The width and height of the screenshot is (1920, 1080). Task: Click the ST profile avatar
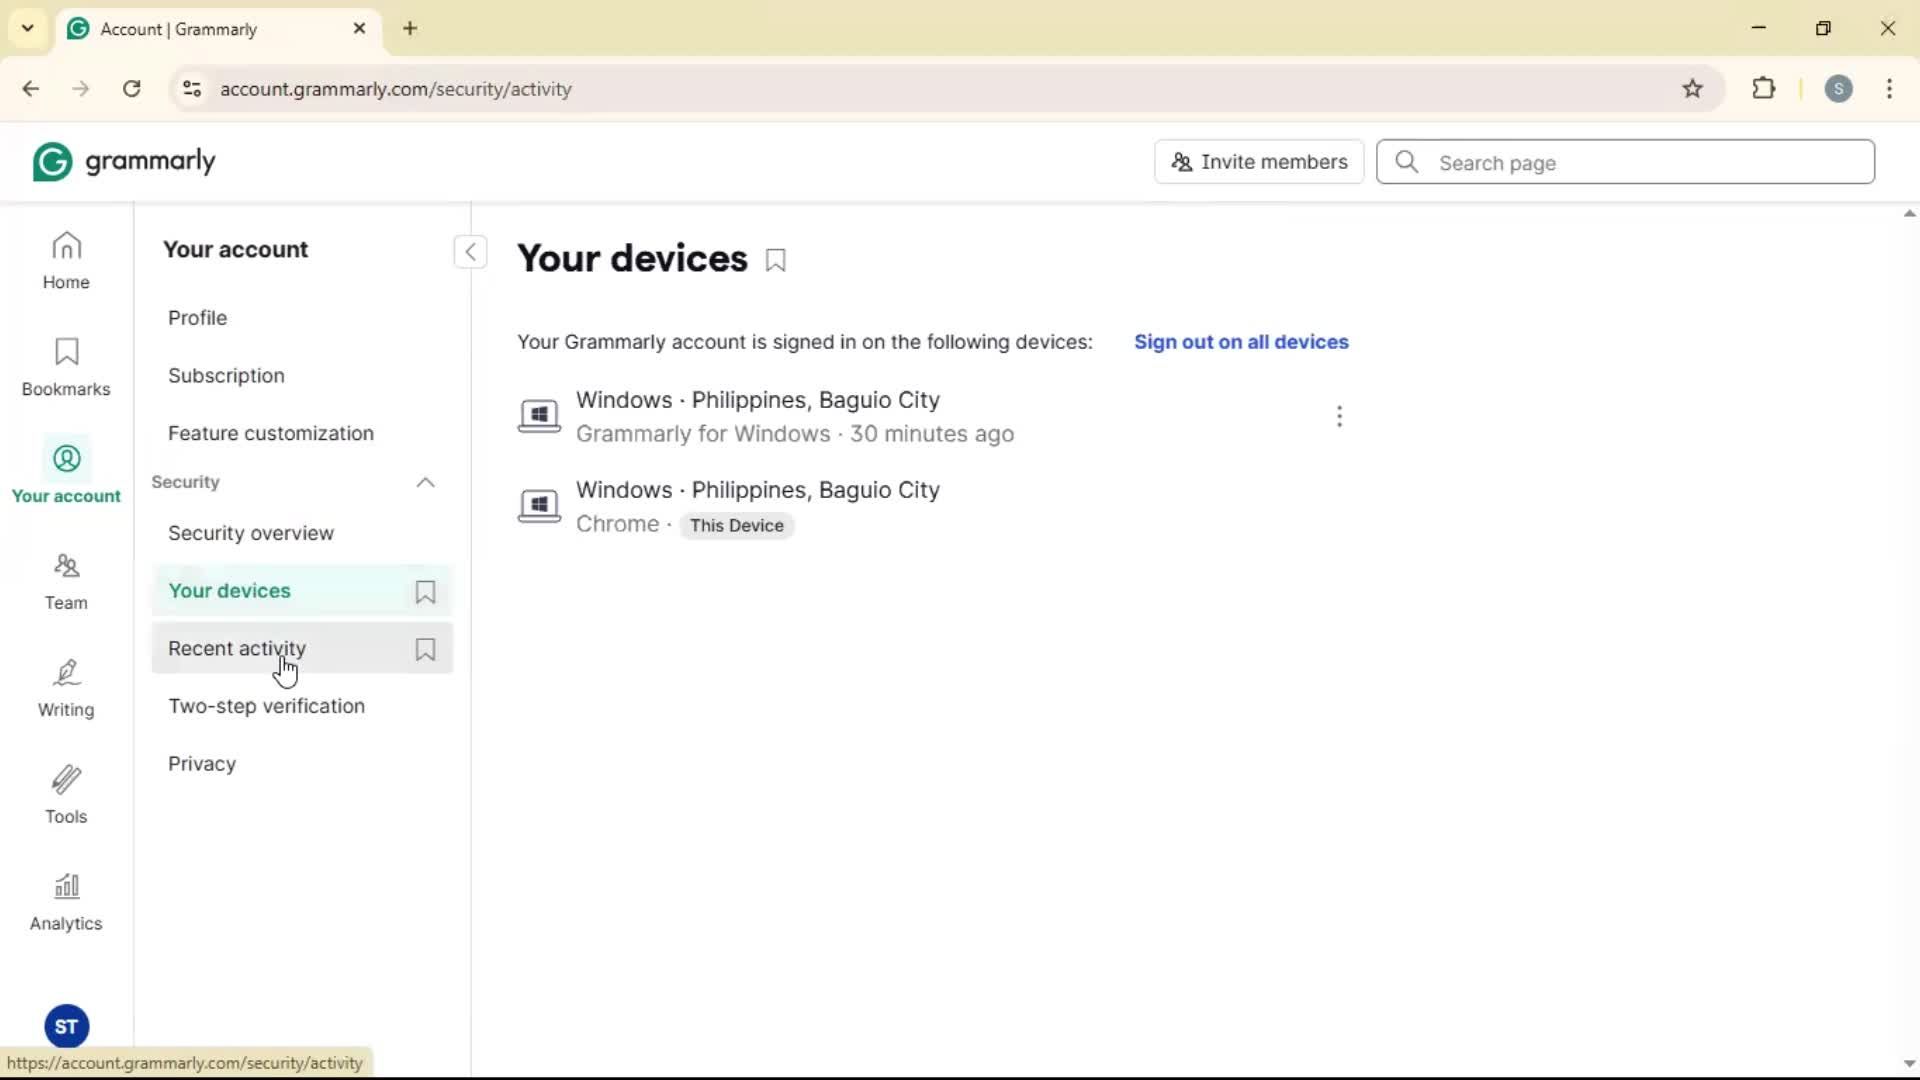[66, 1026]
